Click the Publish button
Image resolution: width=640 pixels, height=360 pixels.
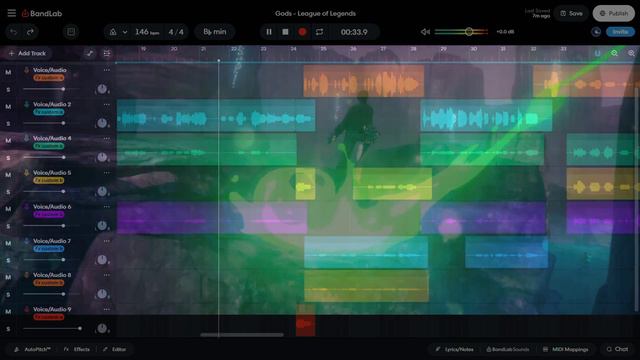613,13
